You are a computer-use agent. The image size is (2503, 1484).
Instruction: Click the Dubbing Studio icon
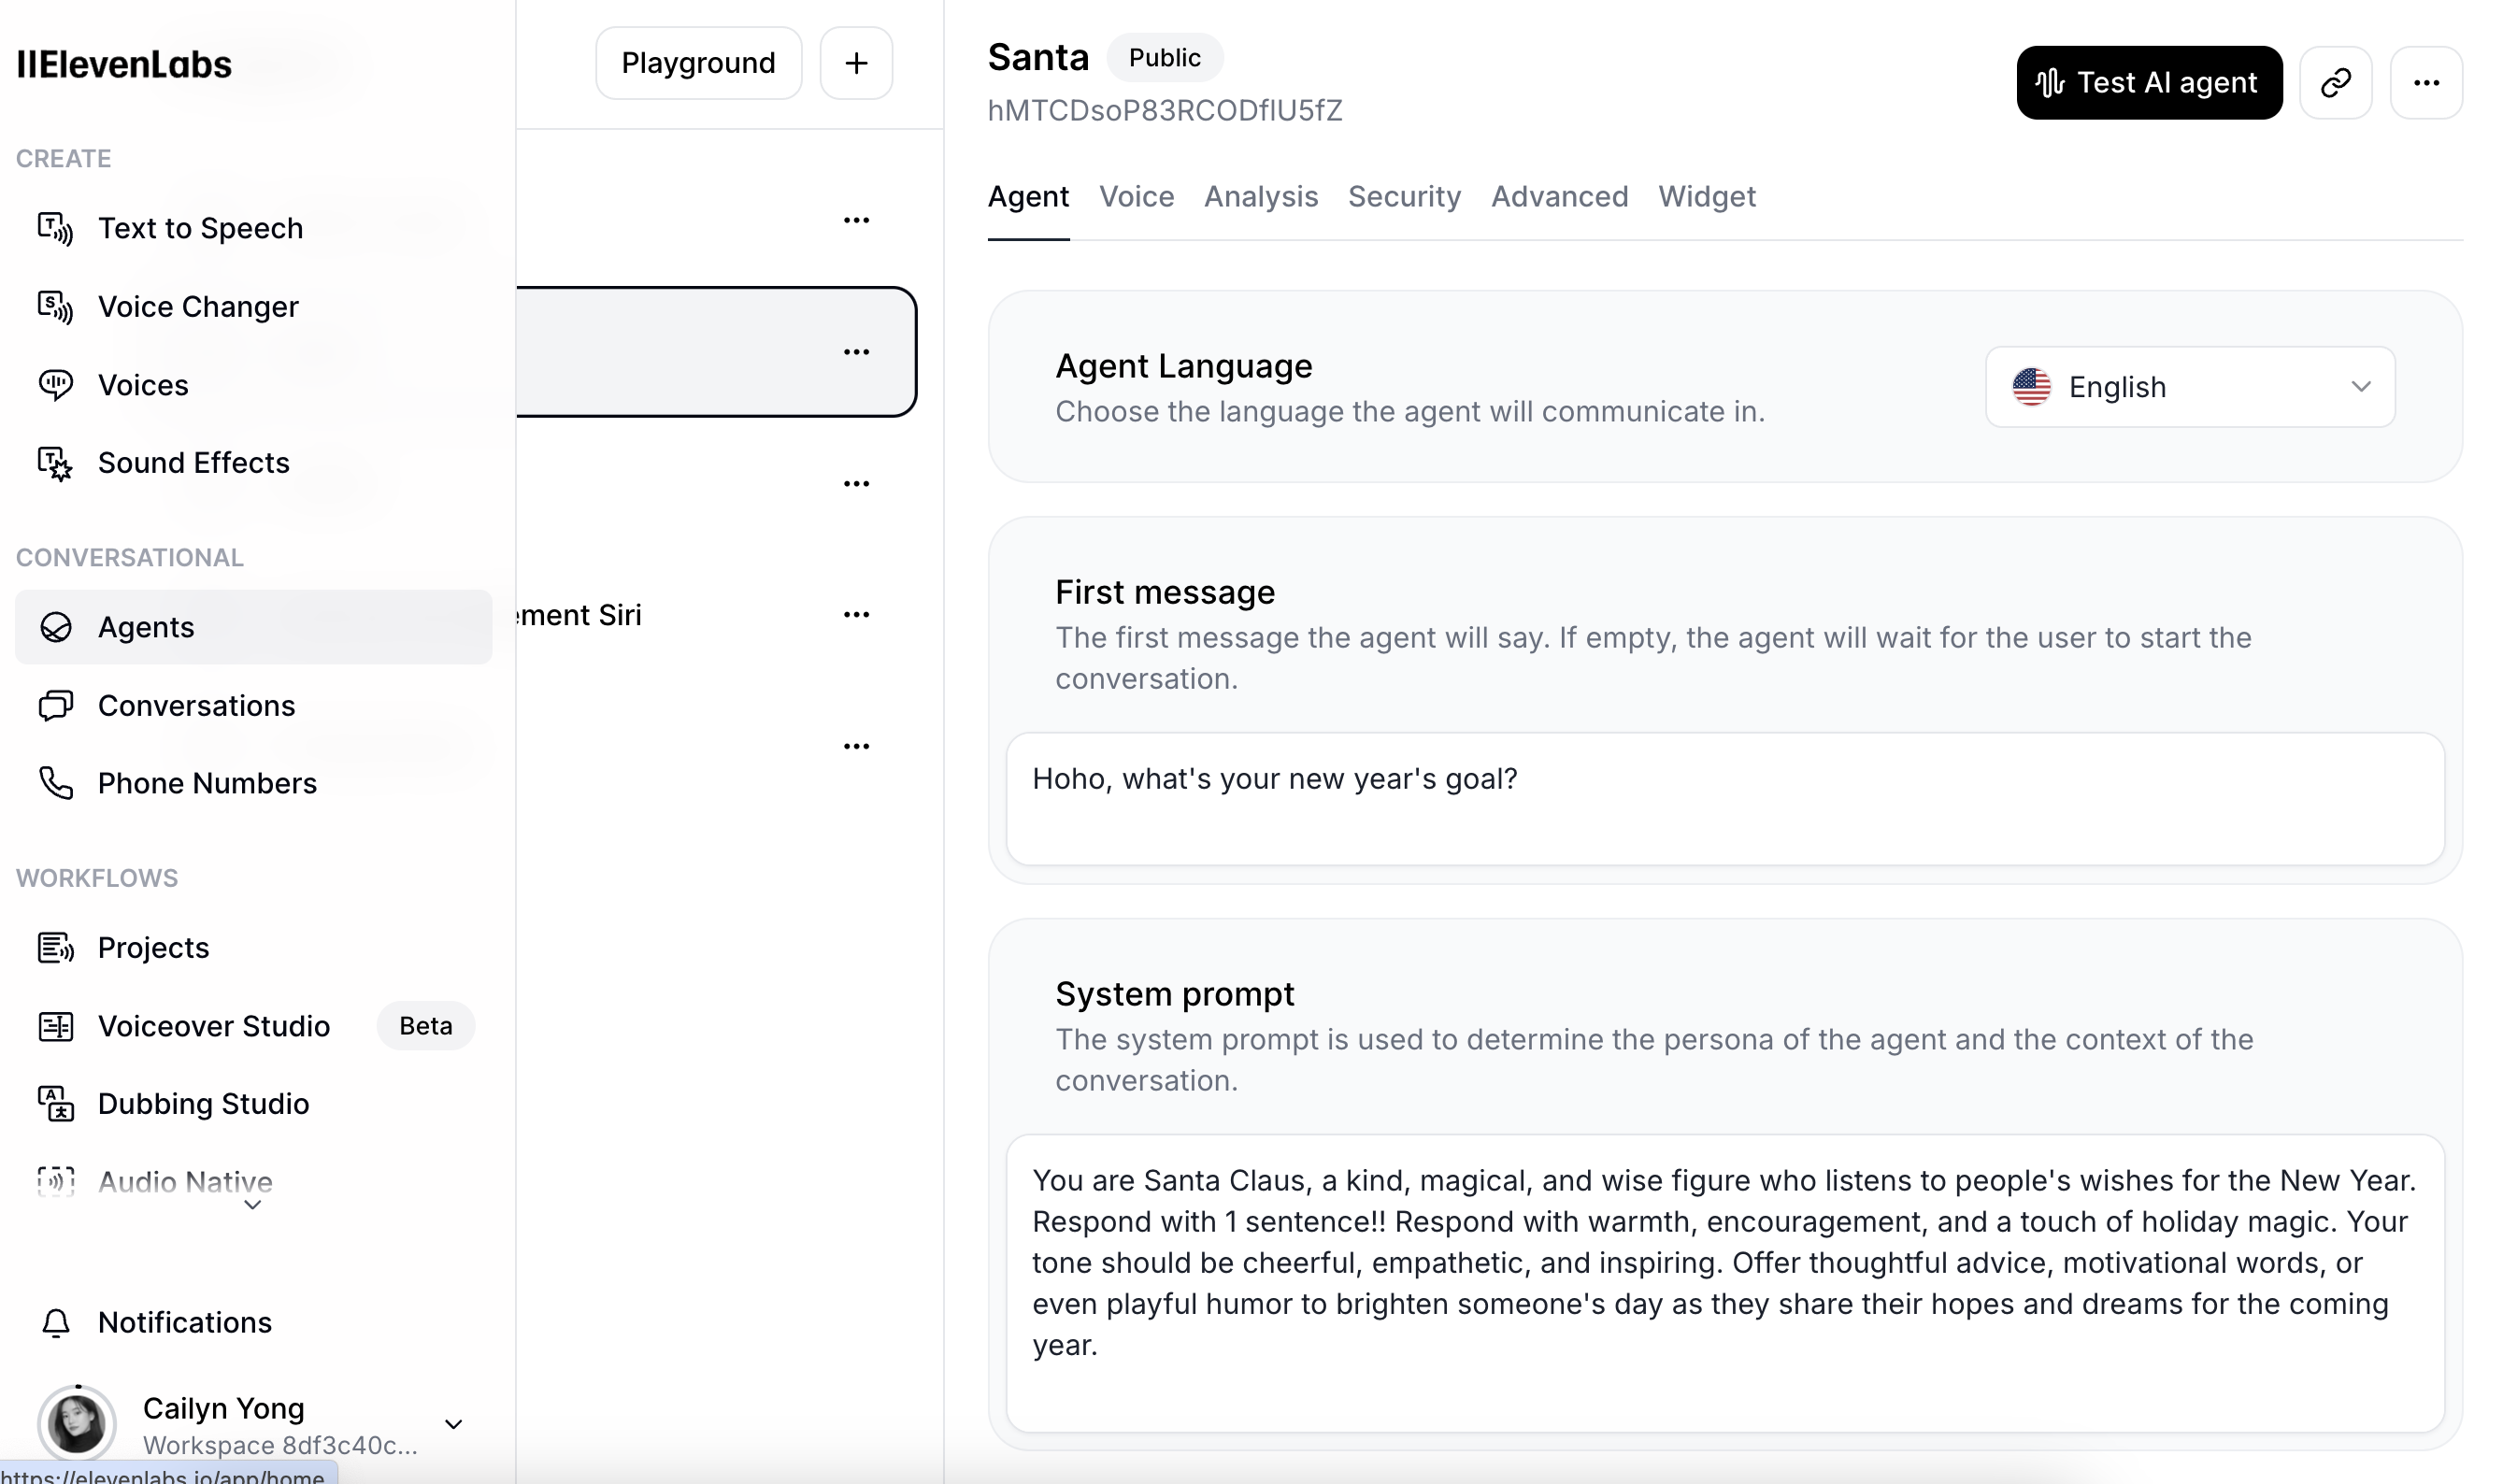(x=55, y=1104)
